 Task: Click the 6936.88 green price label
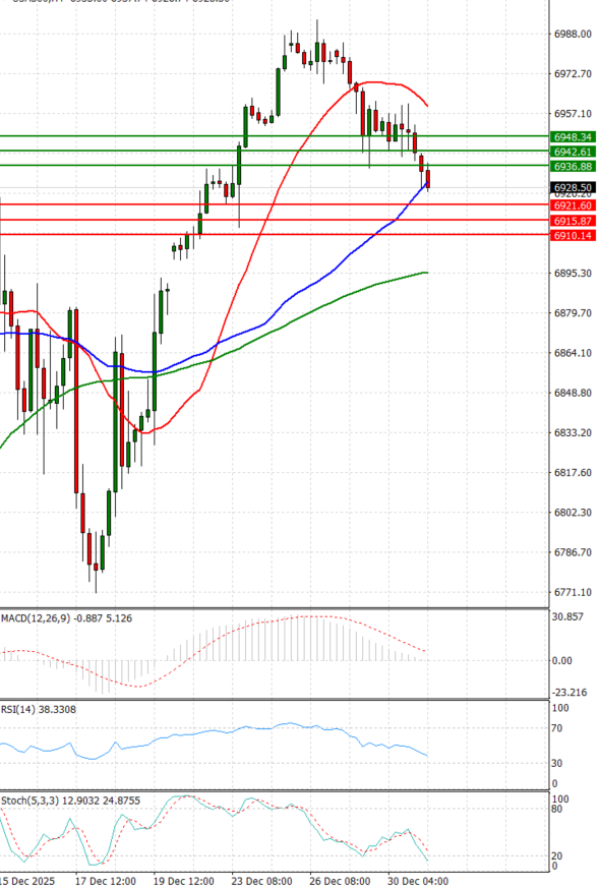pyautogui.click(x=573, y=166)
